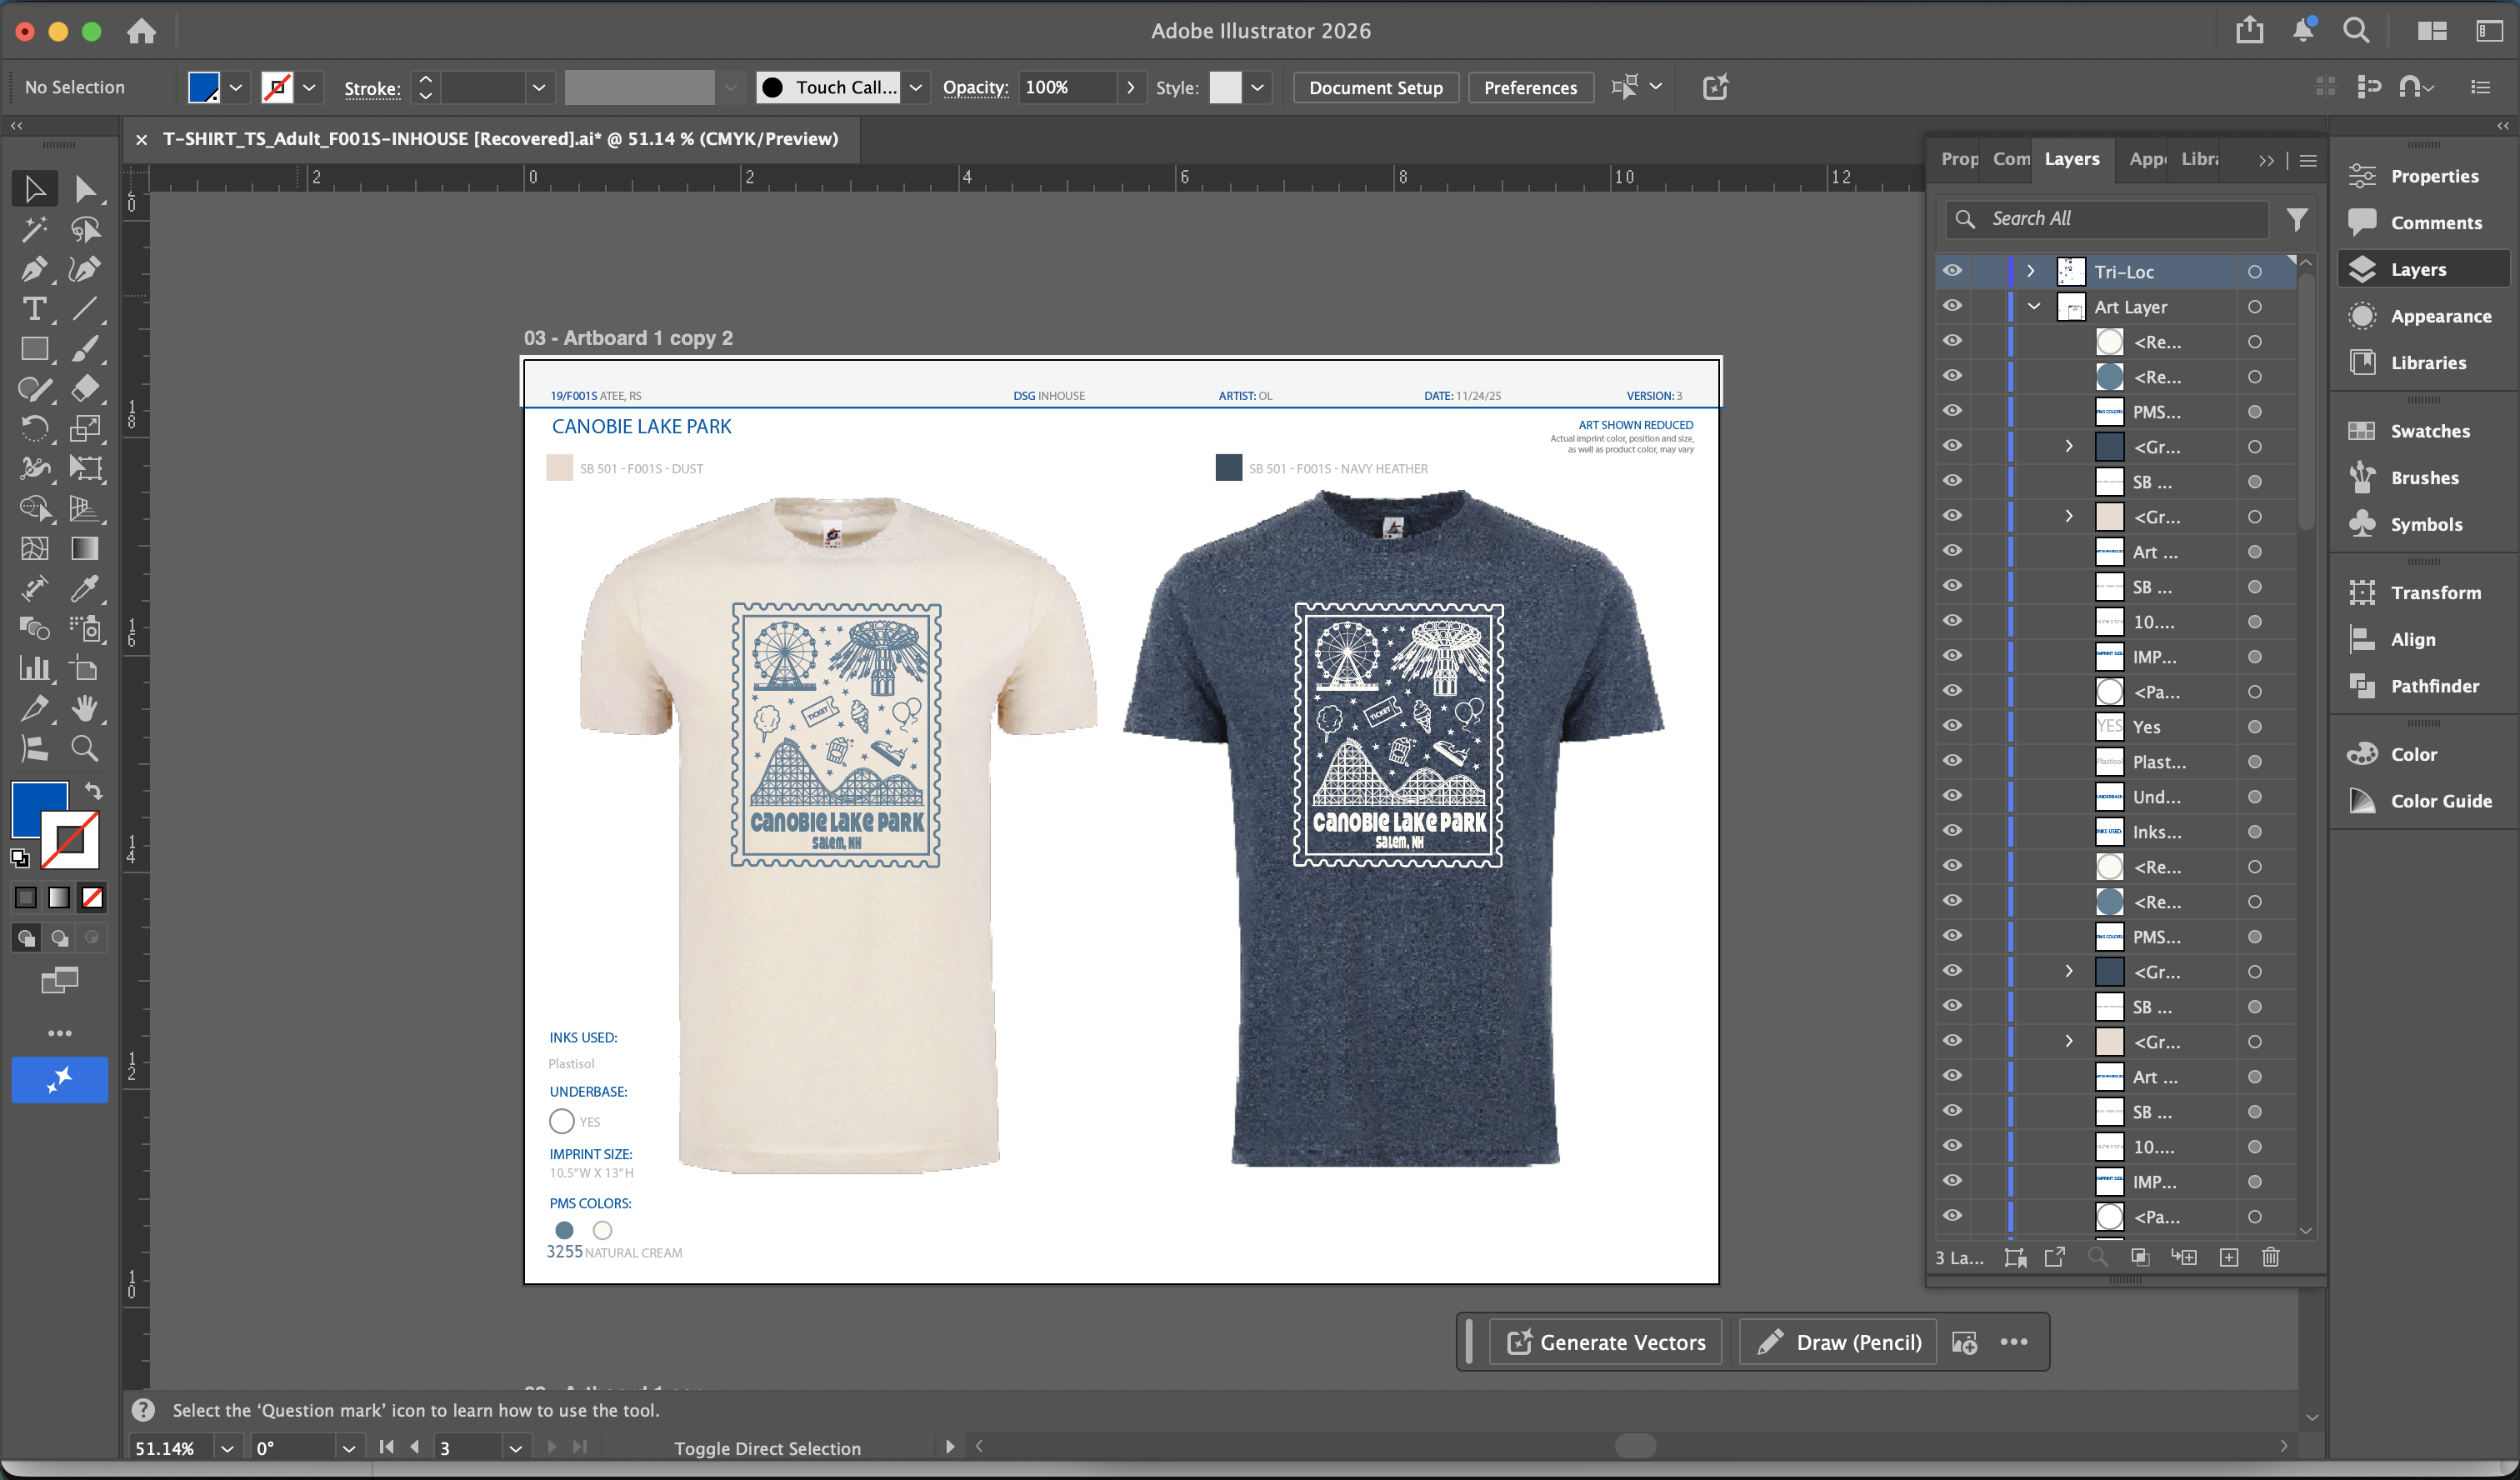Switch to the Com panel tab

click(2010, 159)
